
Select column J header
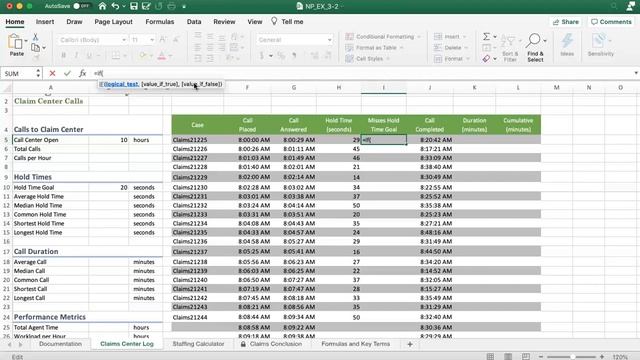pos(430,87)
